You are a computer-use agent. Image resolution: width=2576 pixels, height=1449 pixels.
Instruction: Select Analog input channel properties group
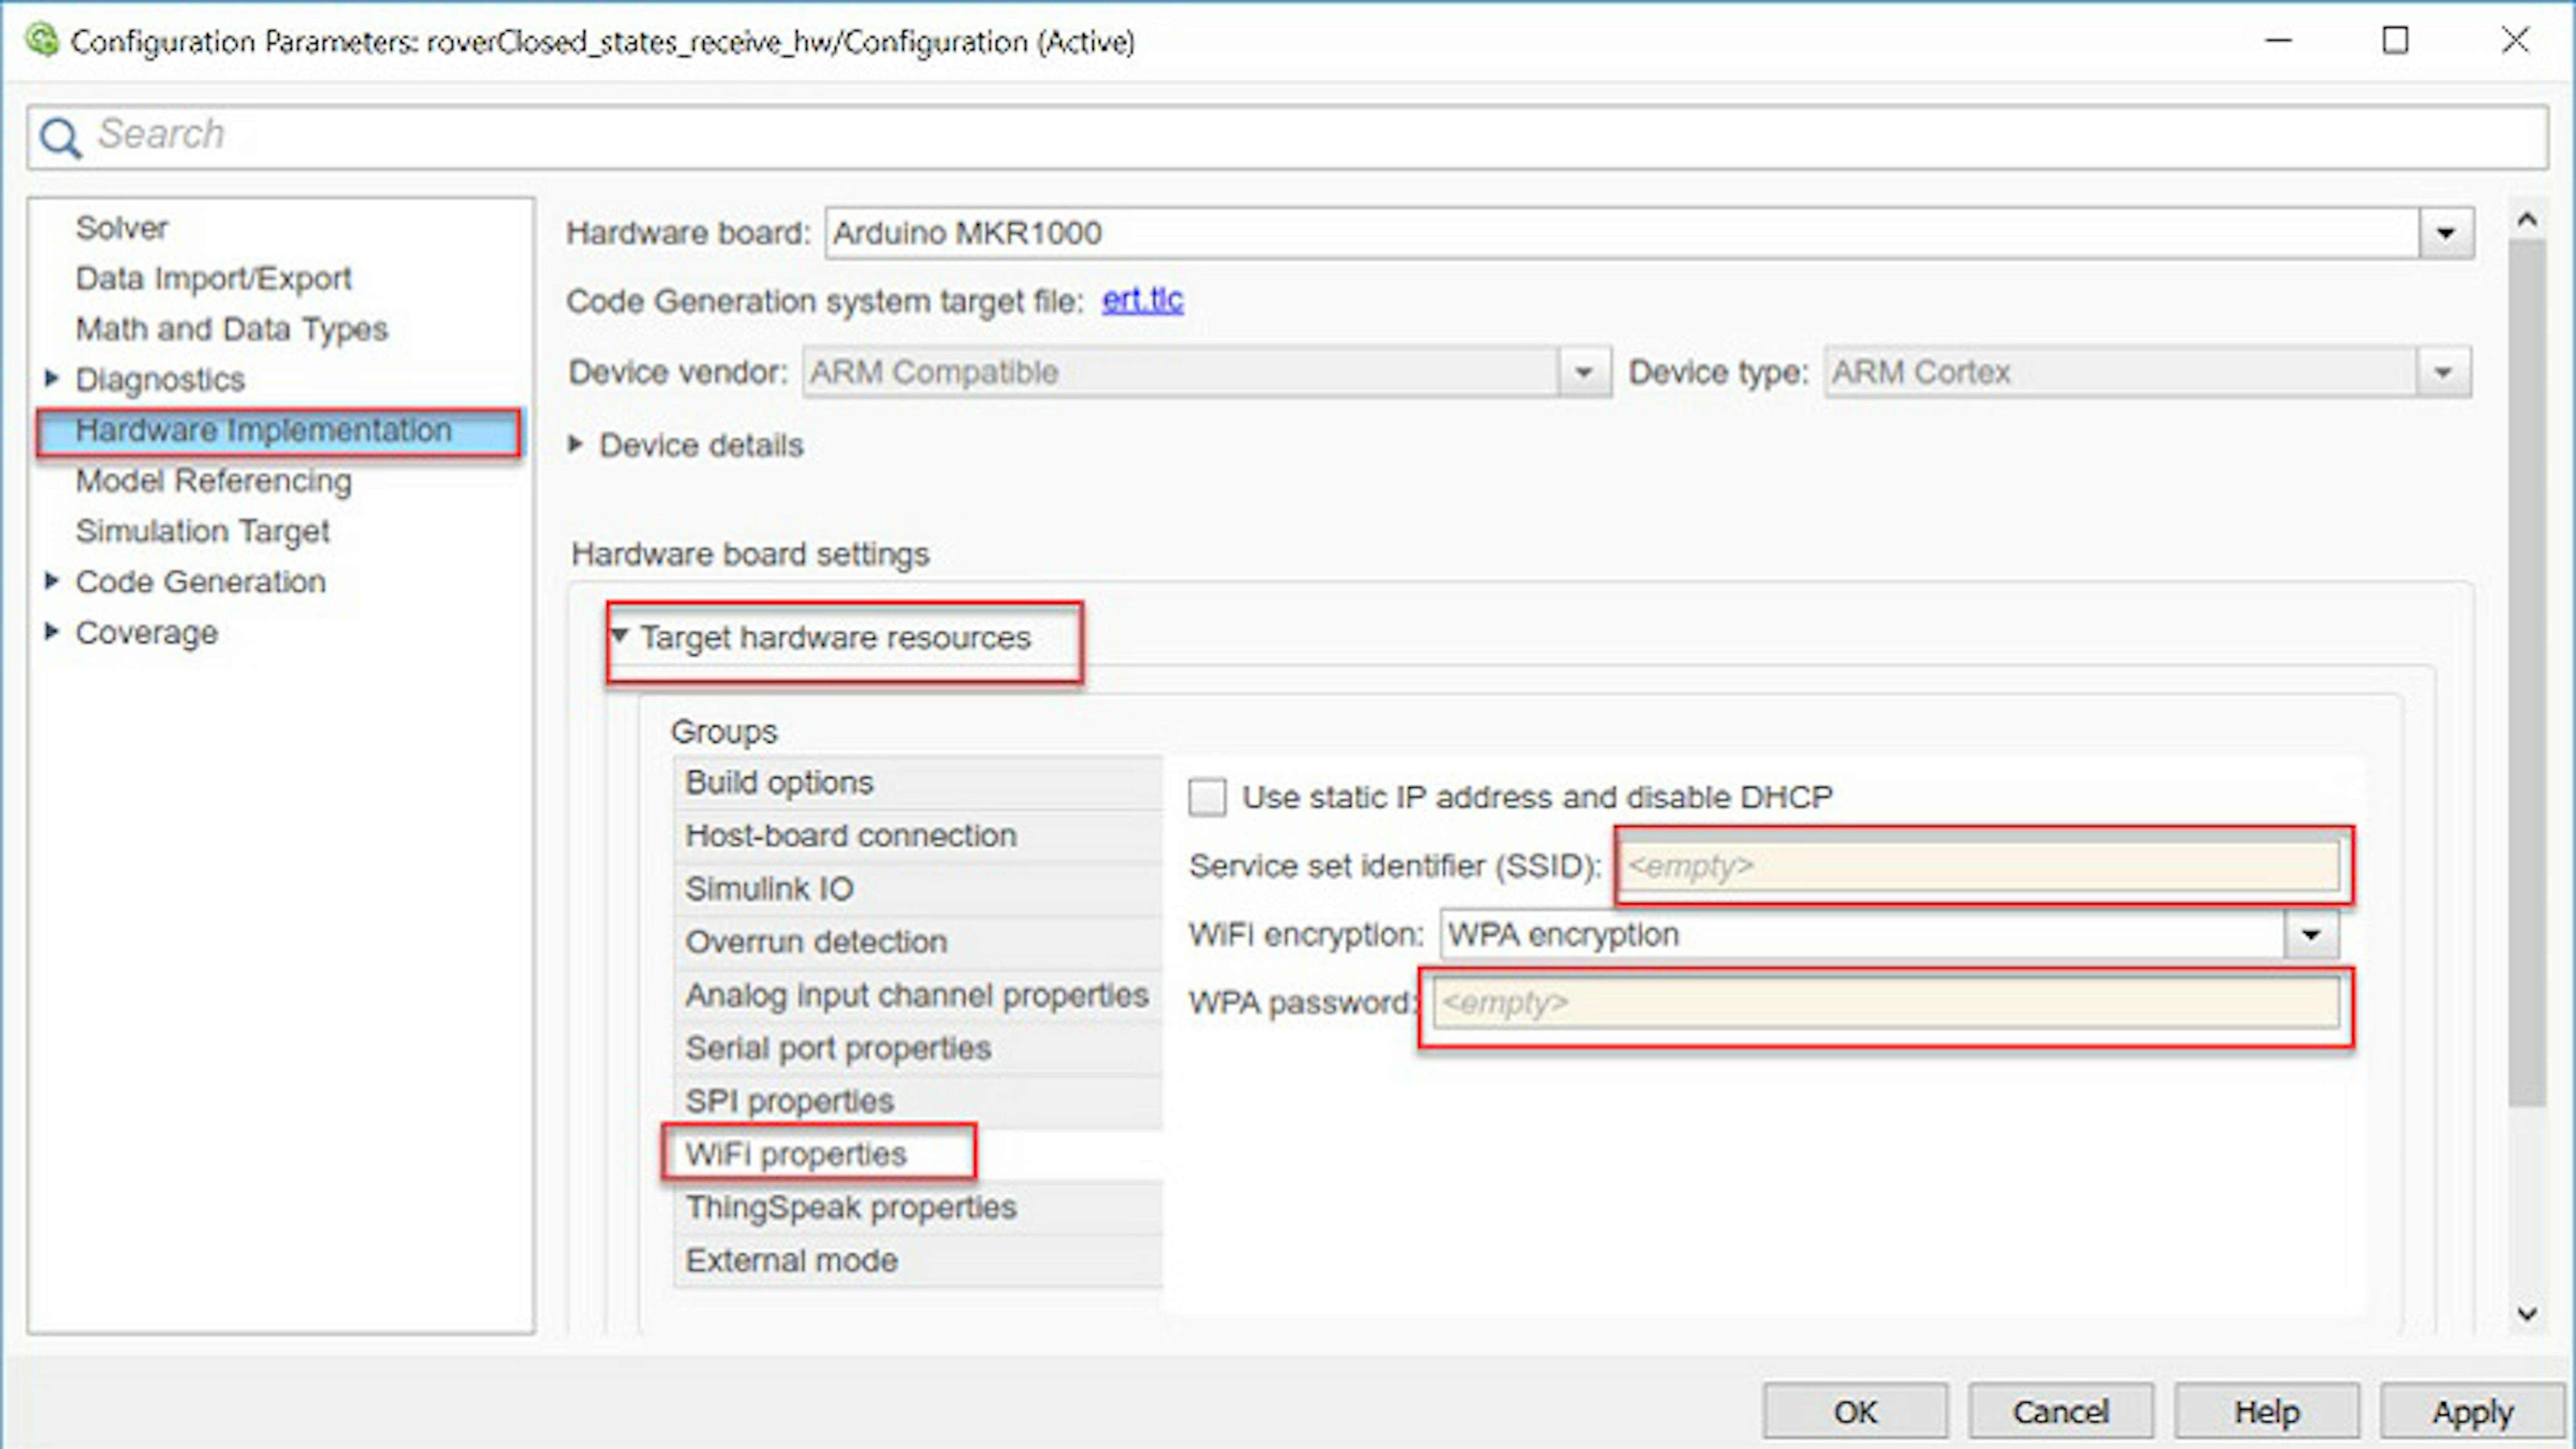[918, 995]
